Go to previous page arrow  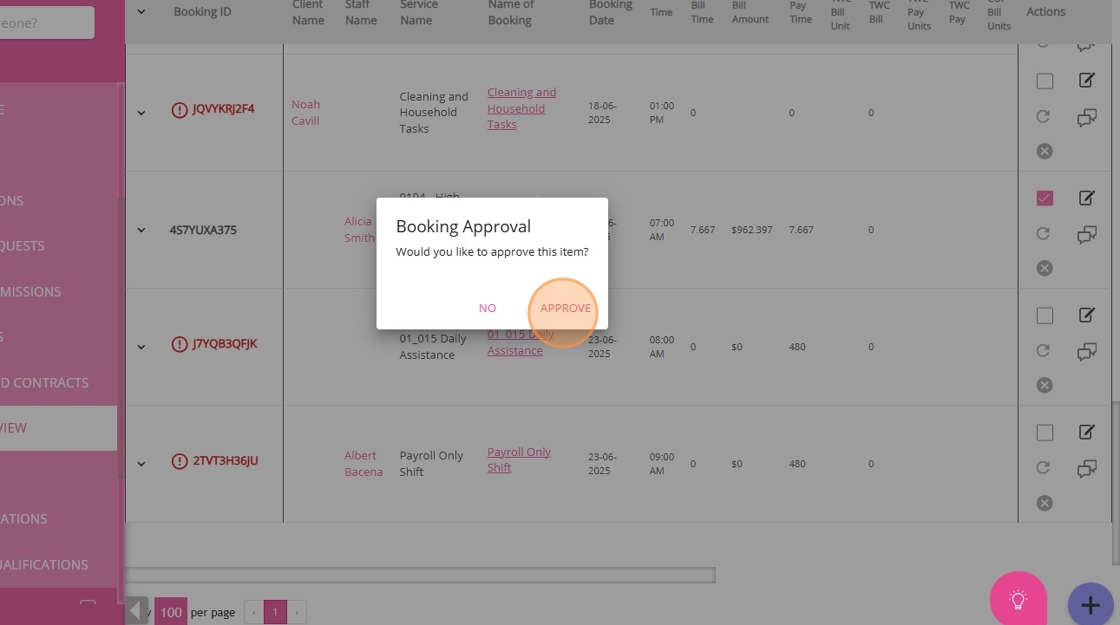pos(254,612)
